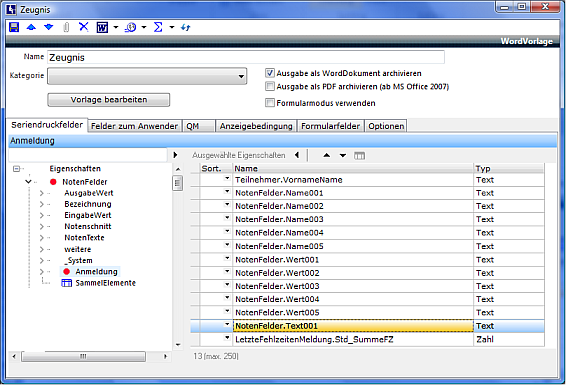The image size is (566, 385).
Task: Switch to the Seriendruckfelder tab
Action: coord(47,125)
